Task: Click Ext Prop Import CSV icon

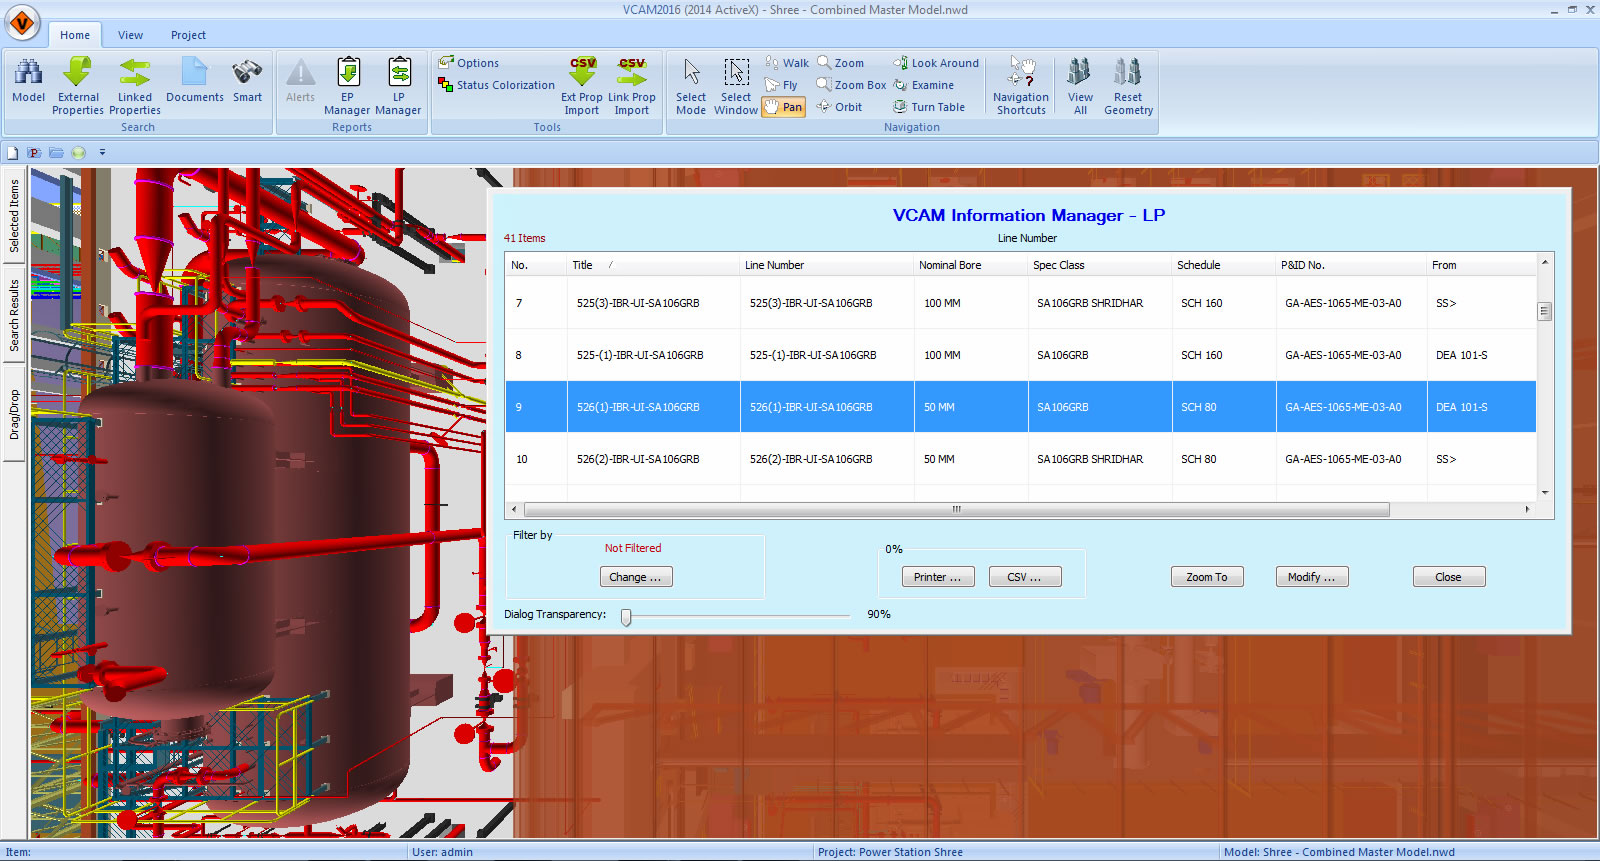Action: click(582, 72)
